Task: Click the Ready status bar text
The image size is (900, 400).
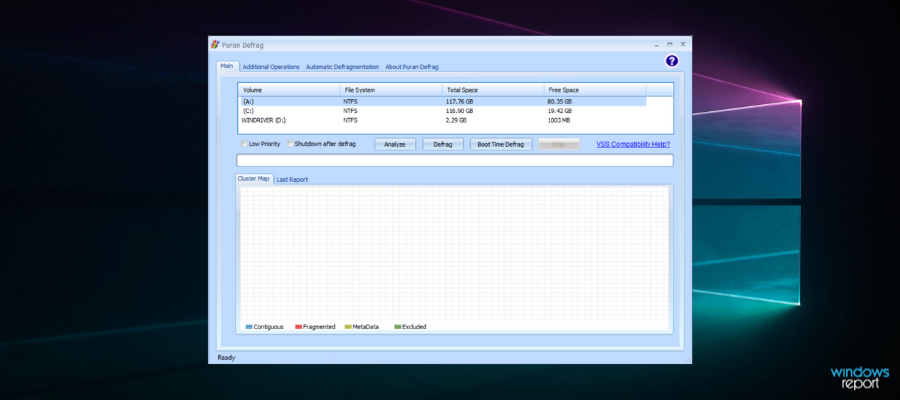Action: 226,358
